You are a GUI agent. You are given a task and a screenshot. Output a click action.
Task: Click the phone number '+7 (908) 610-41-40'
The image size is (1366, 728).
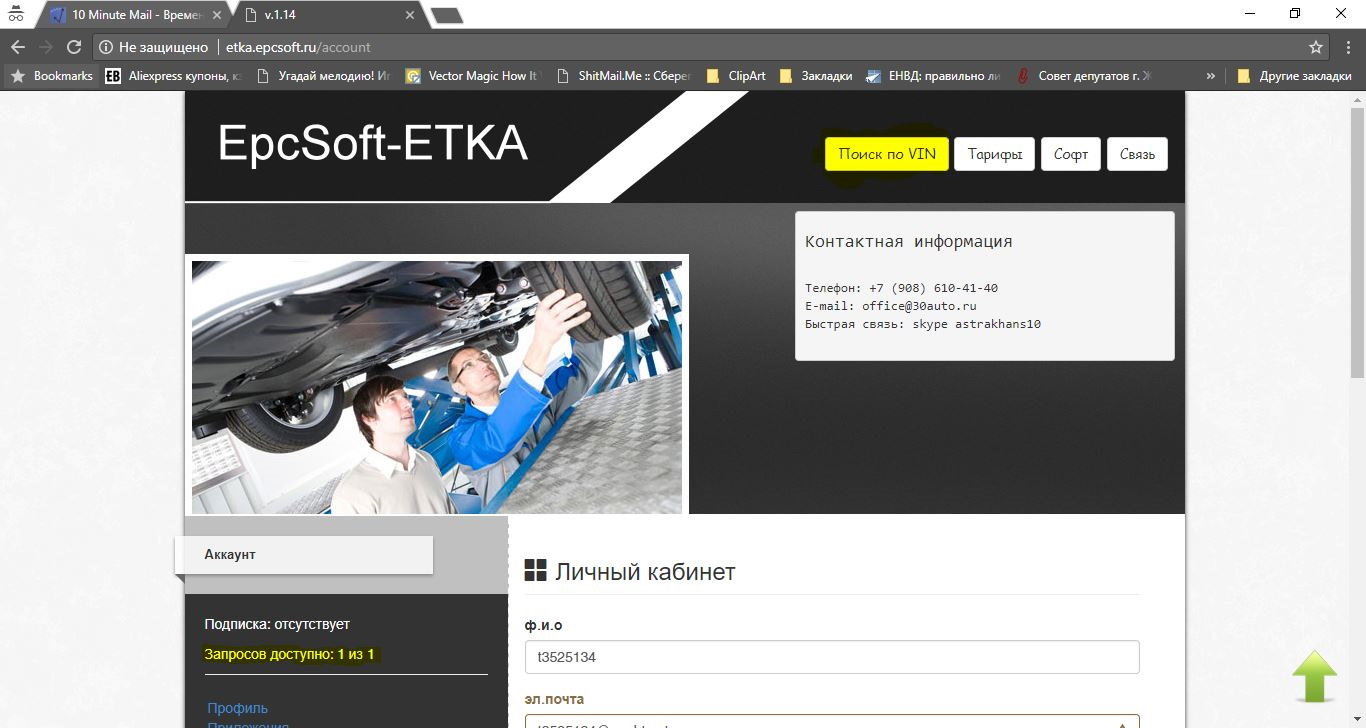[x=933, y=288]
